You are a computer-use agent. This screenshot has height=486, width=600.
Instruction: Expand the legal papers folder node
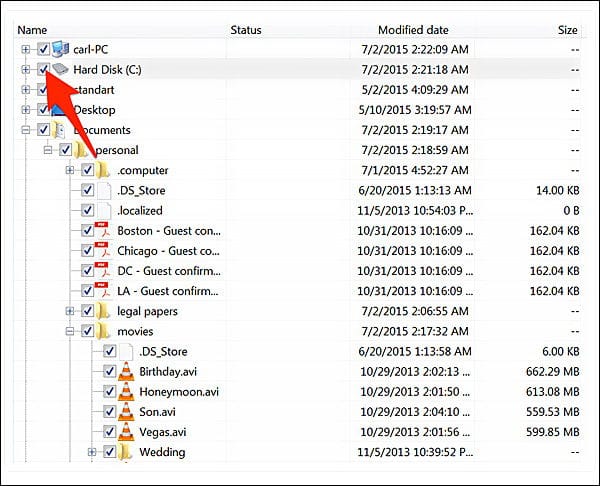(70, 311)
